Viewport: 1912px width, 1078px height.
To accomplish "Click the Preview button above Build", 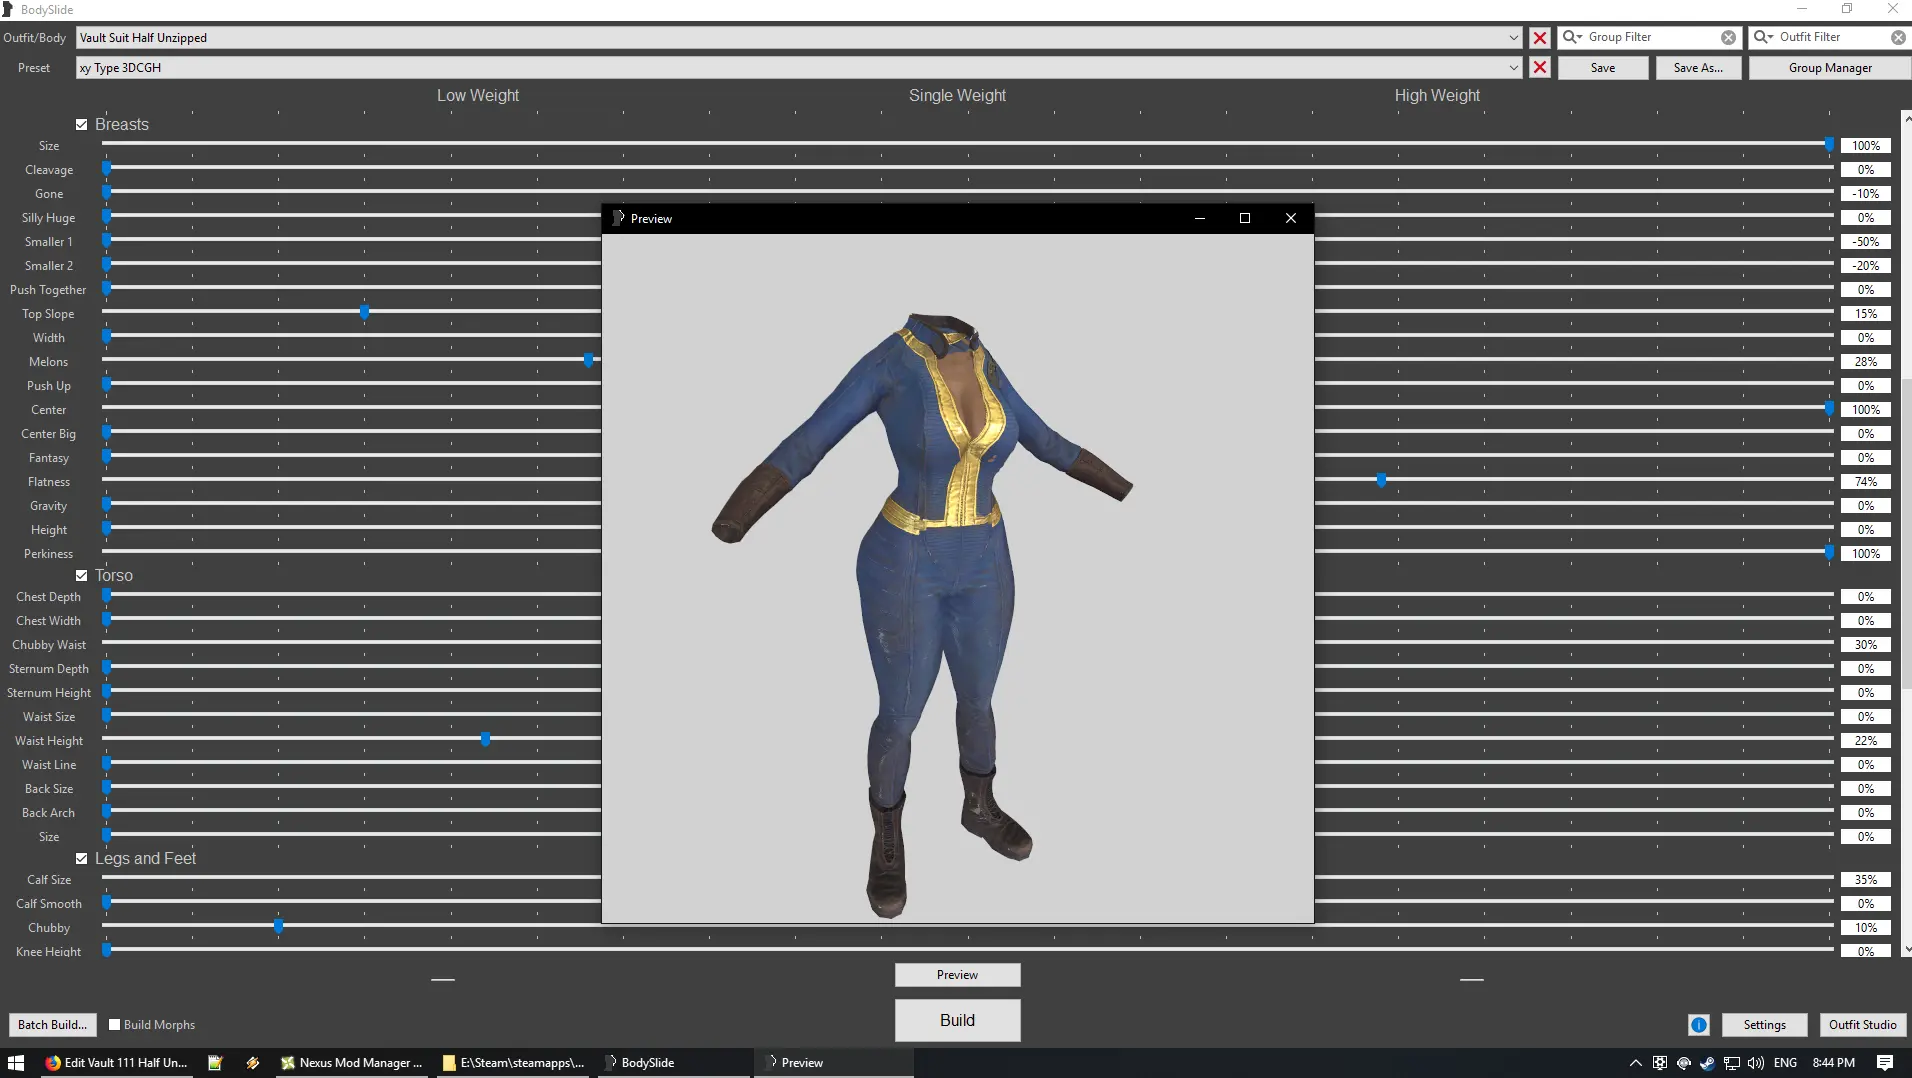I will click(x=957, y=975).
